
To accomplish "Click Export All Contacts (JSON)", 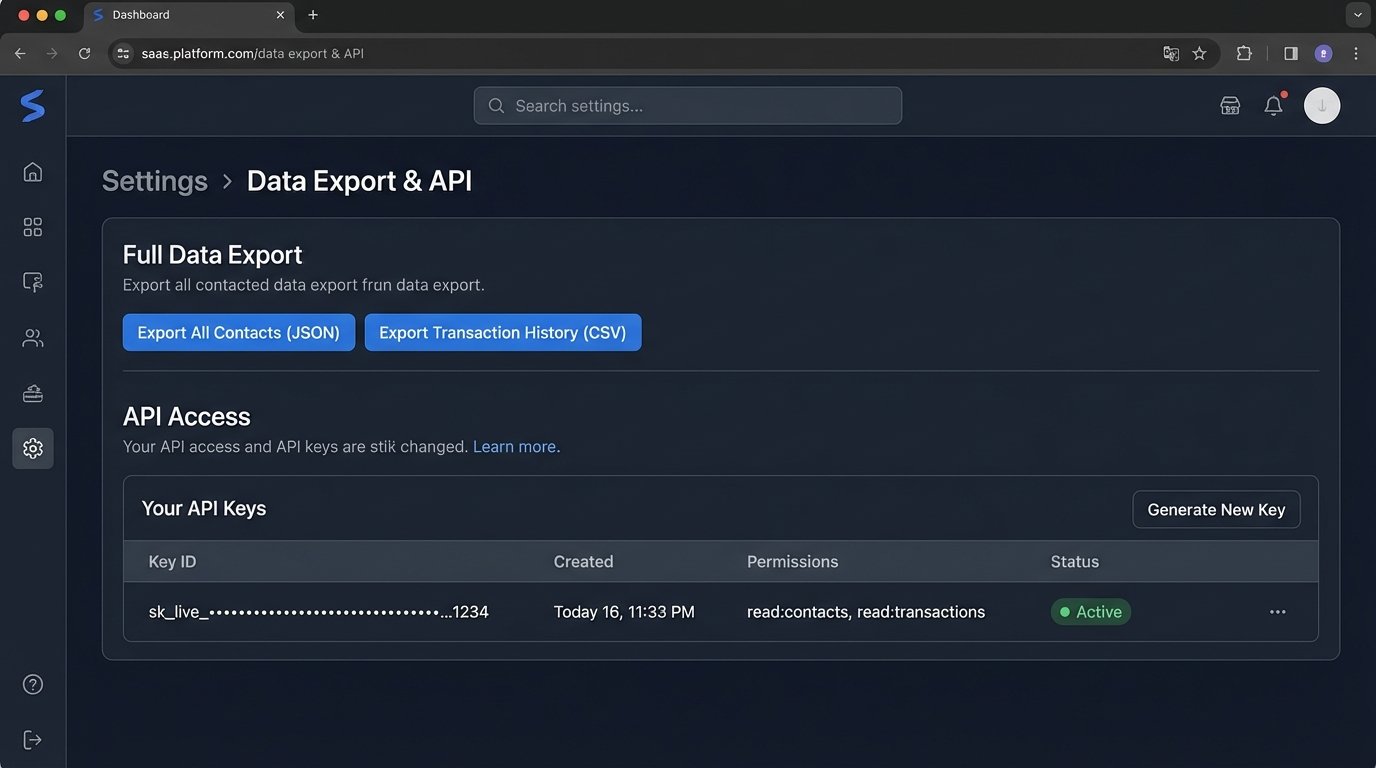I will [238, 332].
